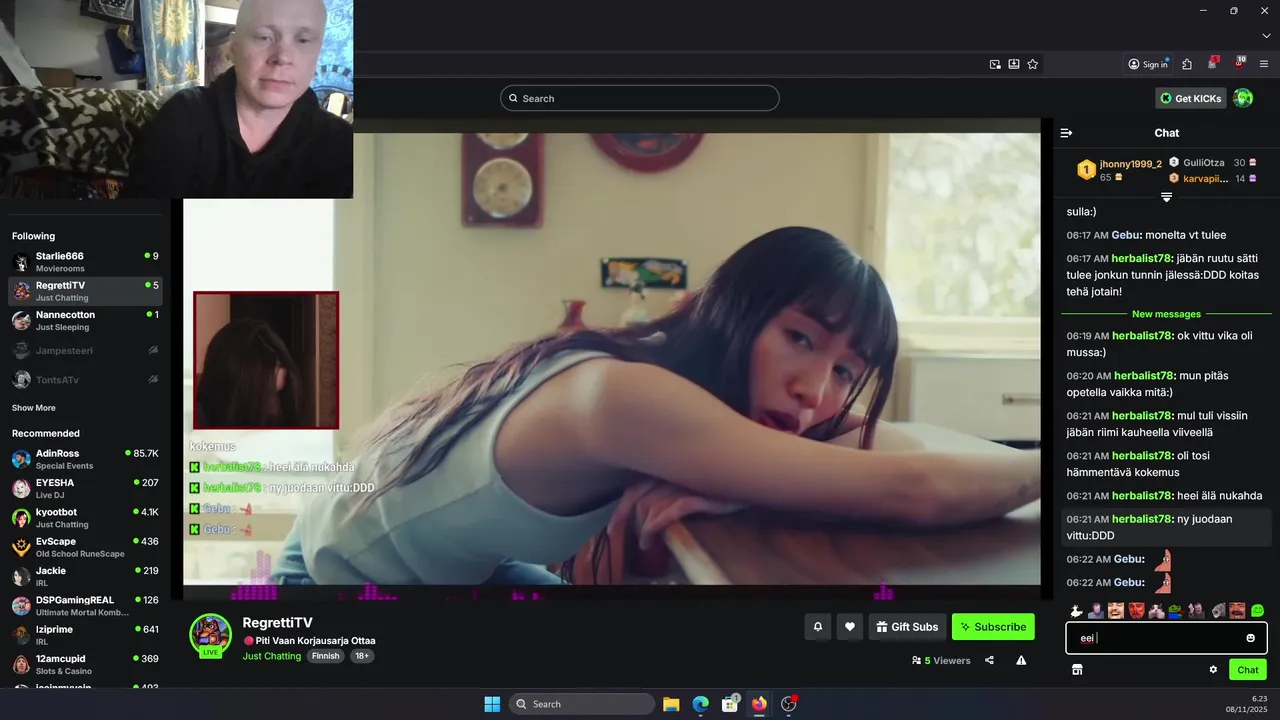Open Microsoft Edge from taskbar
This screenshot has width=1280, height=720.
(x=701, y=704)
